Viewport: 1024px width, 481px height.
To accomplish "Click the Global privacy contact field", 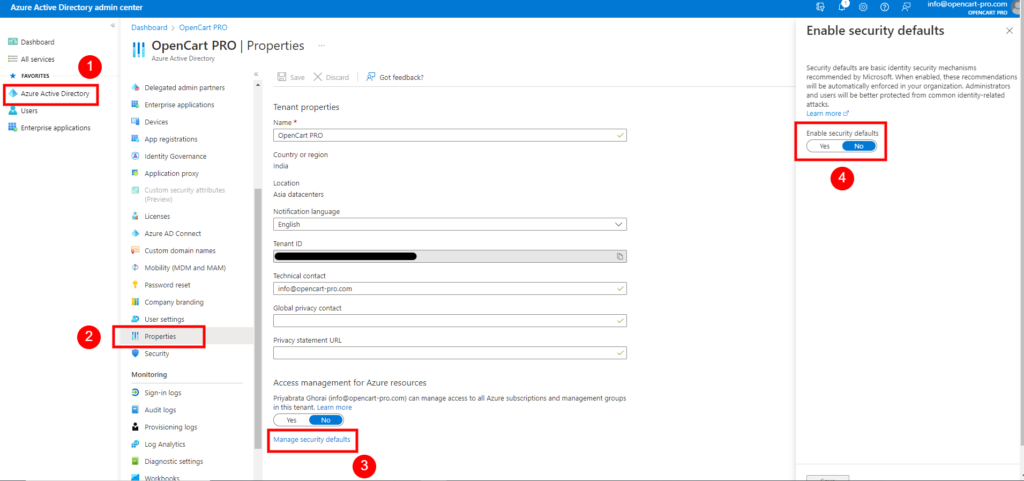I will coord(450,320).
